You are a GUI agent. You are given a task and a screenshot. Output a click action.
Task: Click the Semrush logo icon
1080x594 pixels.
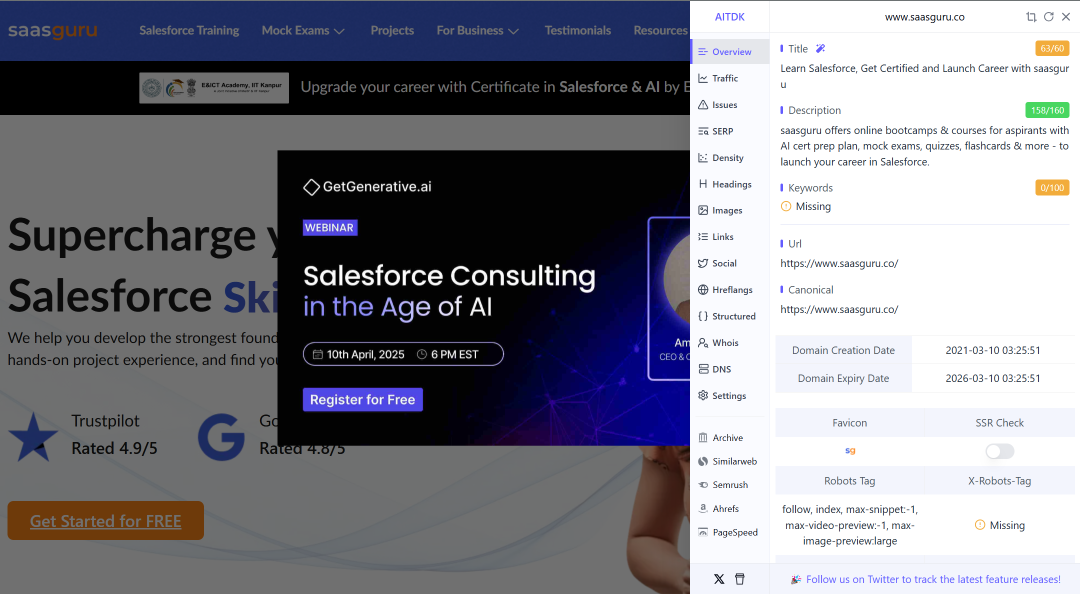(x=703, y=485)
